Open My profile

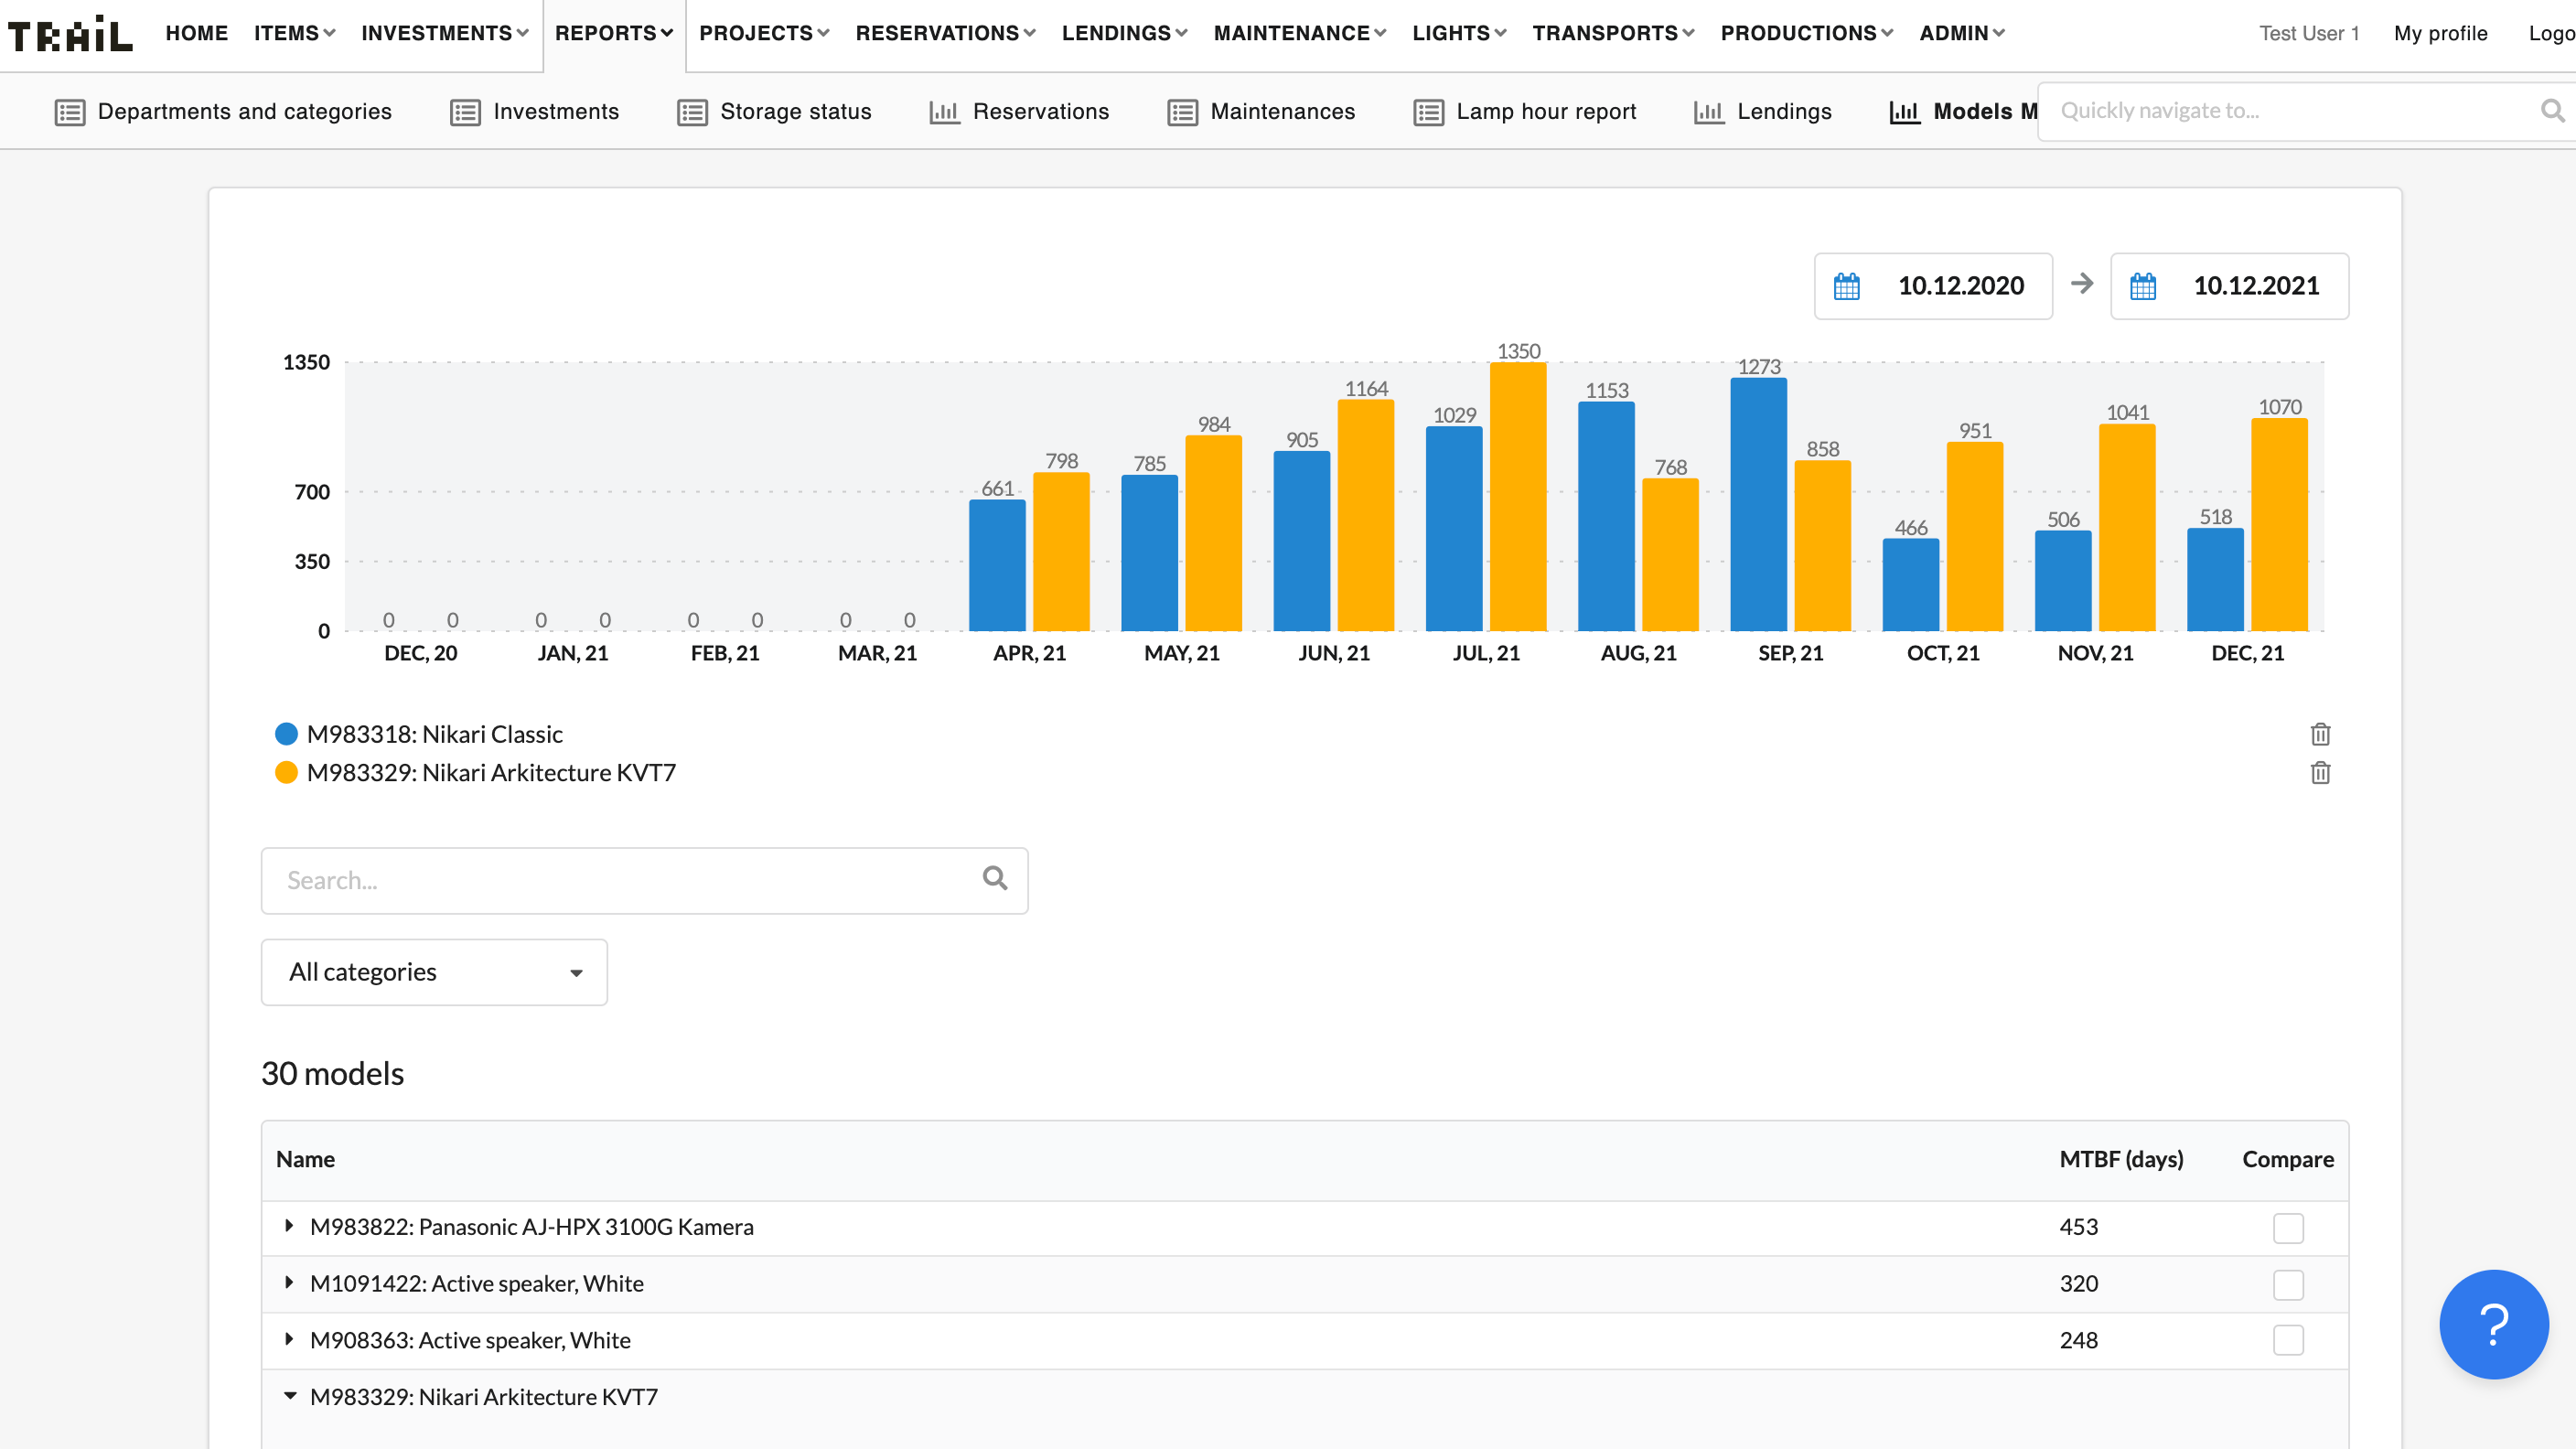pyautogui.click(x=2440, y=34)
